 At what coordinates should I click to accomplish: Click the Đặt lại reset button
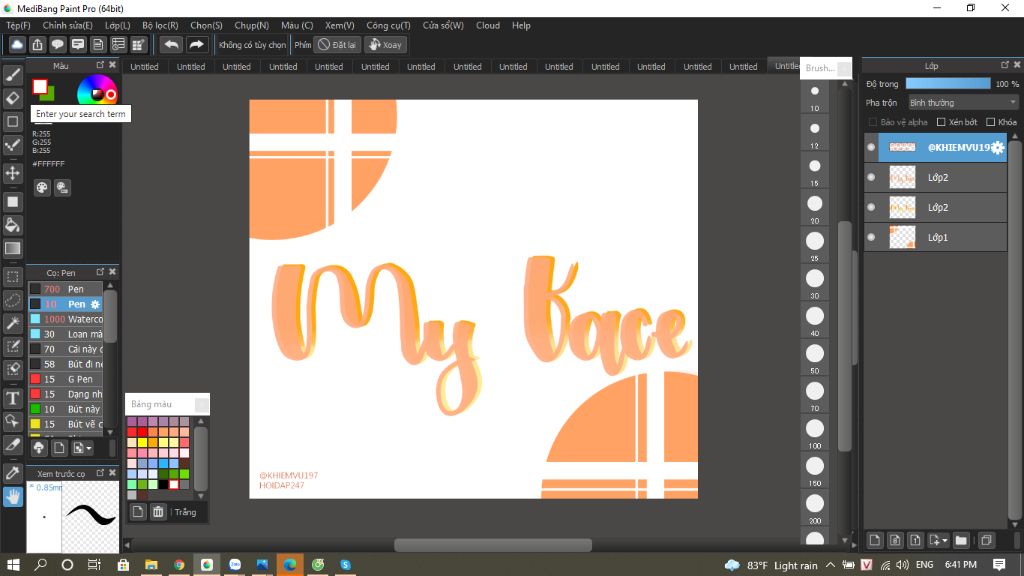[337, 44]
